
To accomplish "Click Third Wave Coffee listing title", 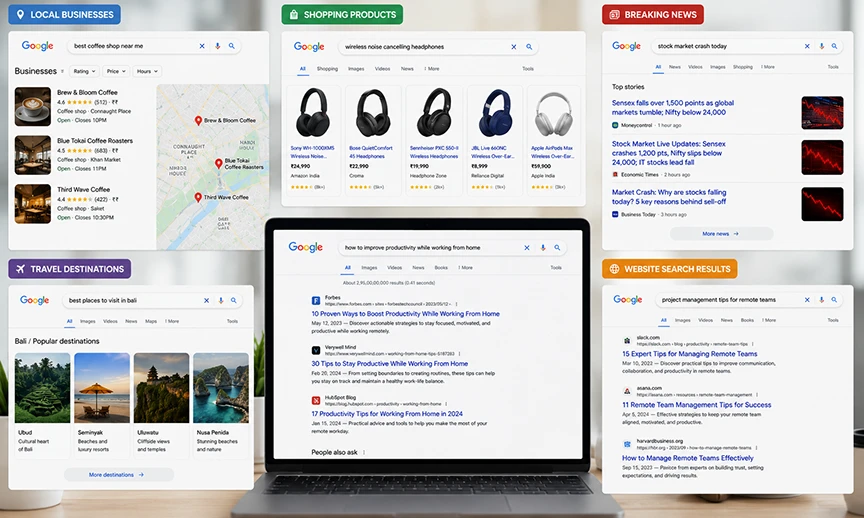I will (83, 190).
